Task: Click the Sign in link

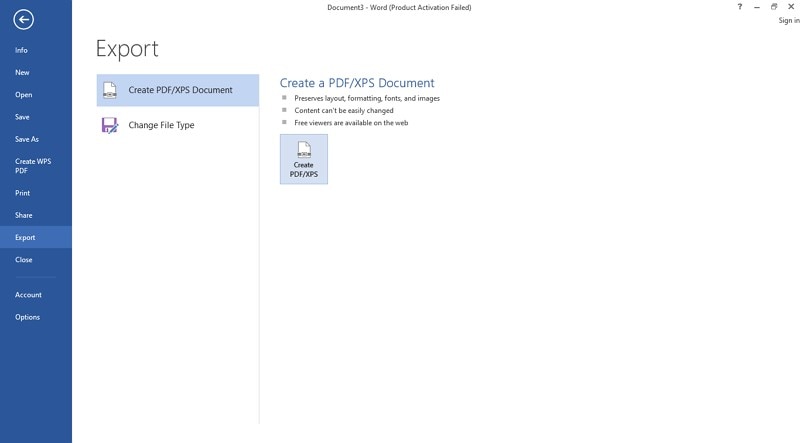Action: [x=789, y=20]
